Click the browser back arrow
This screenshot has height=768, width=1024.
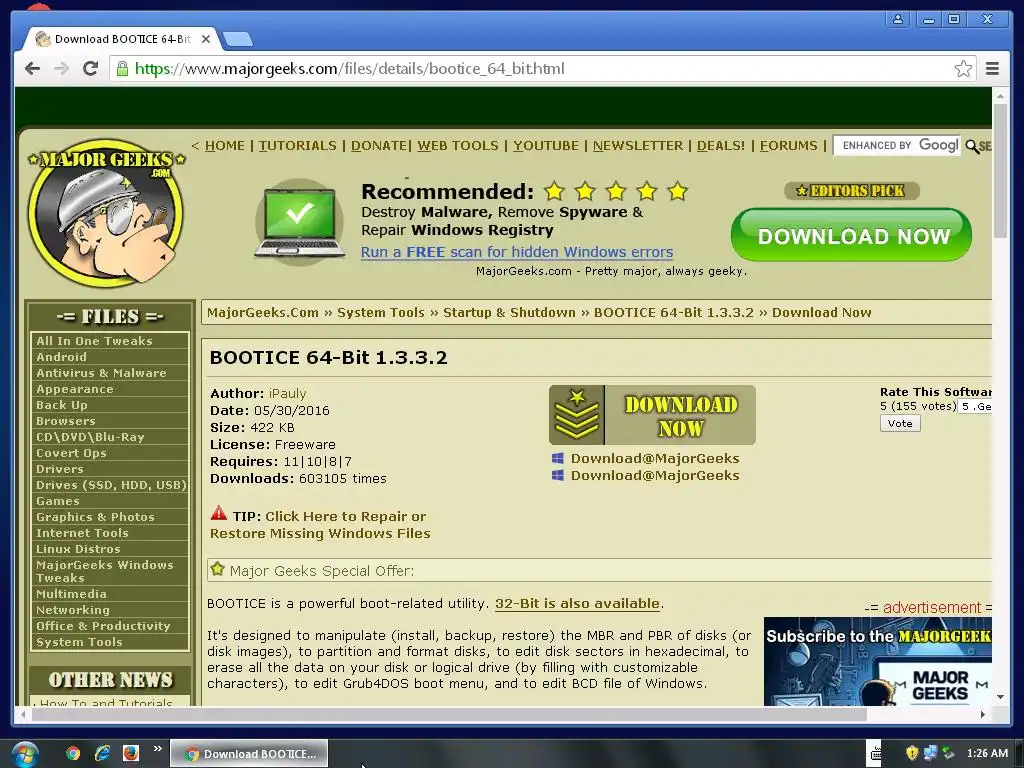32,69
